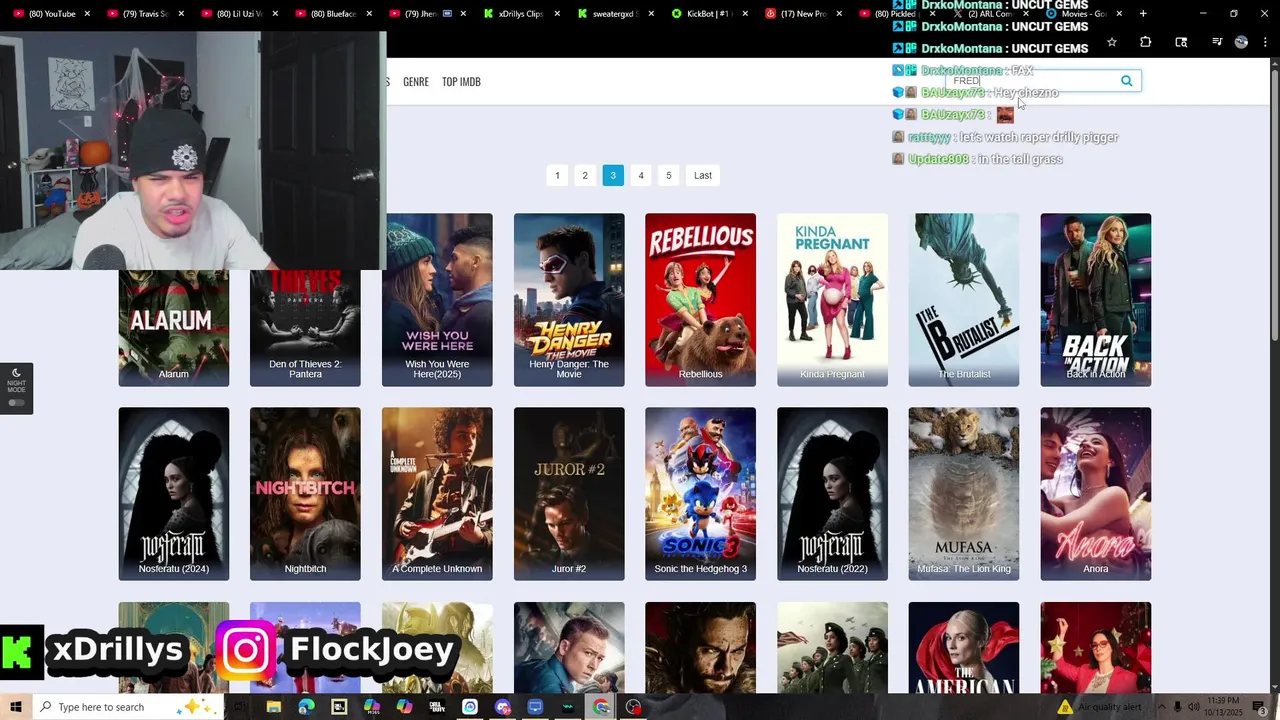
Task: Close the Blueface browser tab
Action: (368, 14)
